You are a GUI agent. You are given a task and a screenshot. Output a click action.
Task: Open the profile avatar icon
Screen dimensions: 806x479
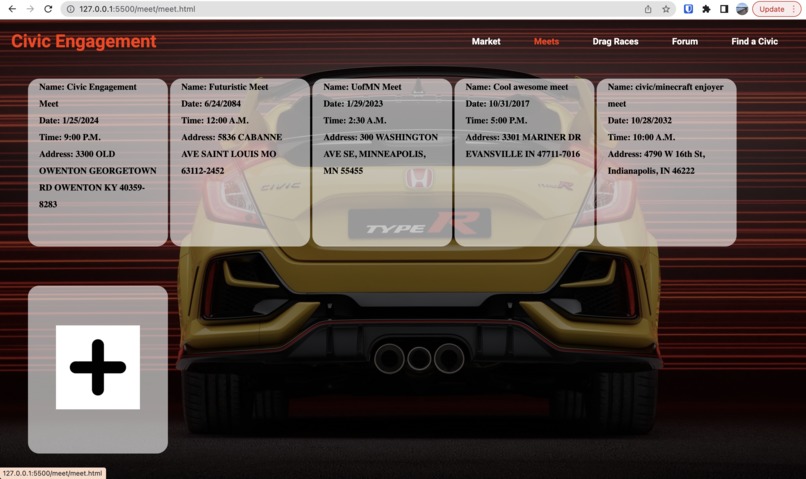[x=742, y=9]
